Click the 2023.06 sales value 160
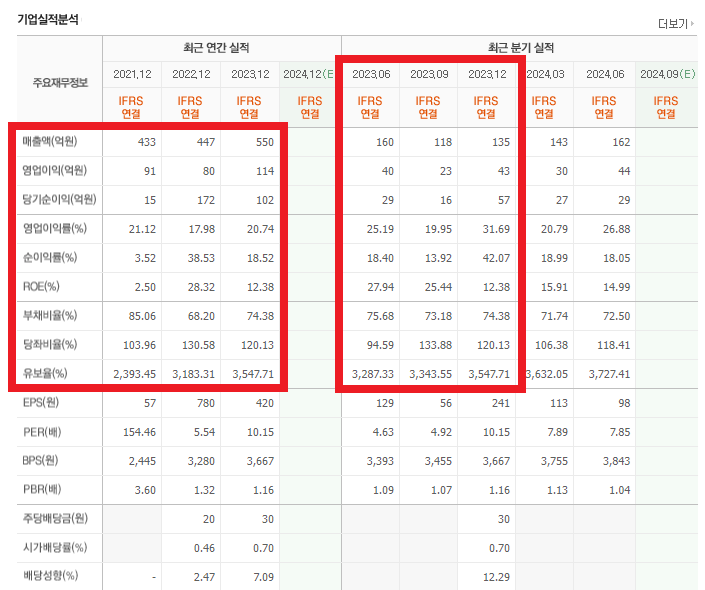This screenshot has width=705, height=590. 385,142
